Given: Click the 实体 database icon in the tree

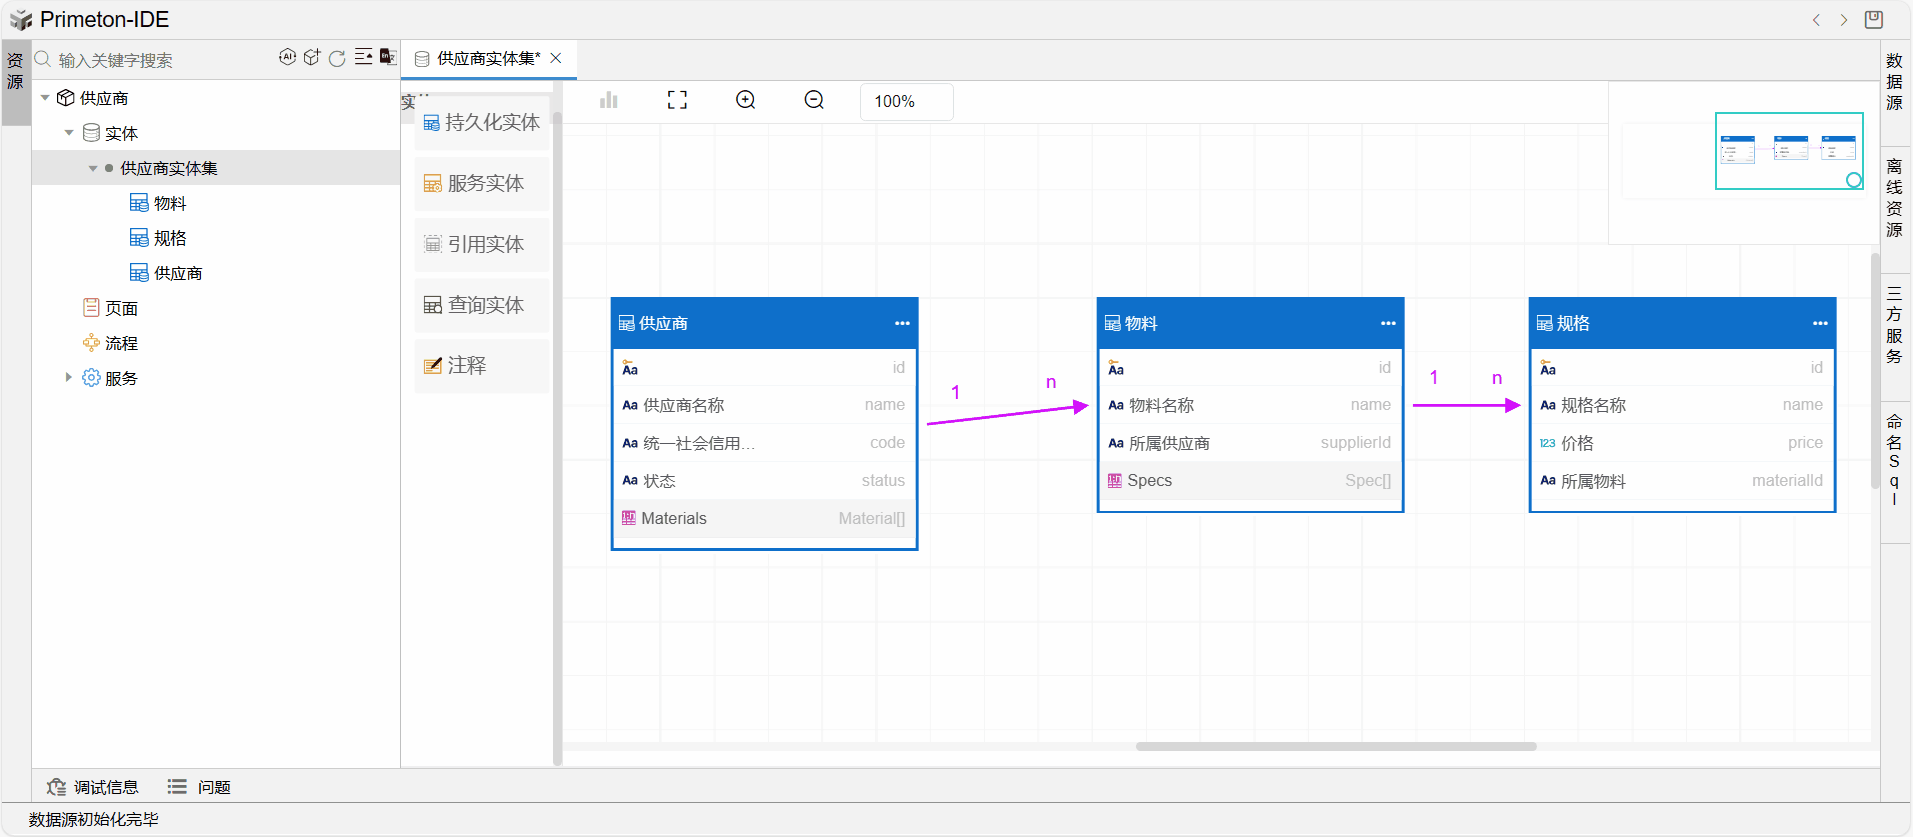Looking at the screenshot, I should click(91, 133).
